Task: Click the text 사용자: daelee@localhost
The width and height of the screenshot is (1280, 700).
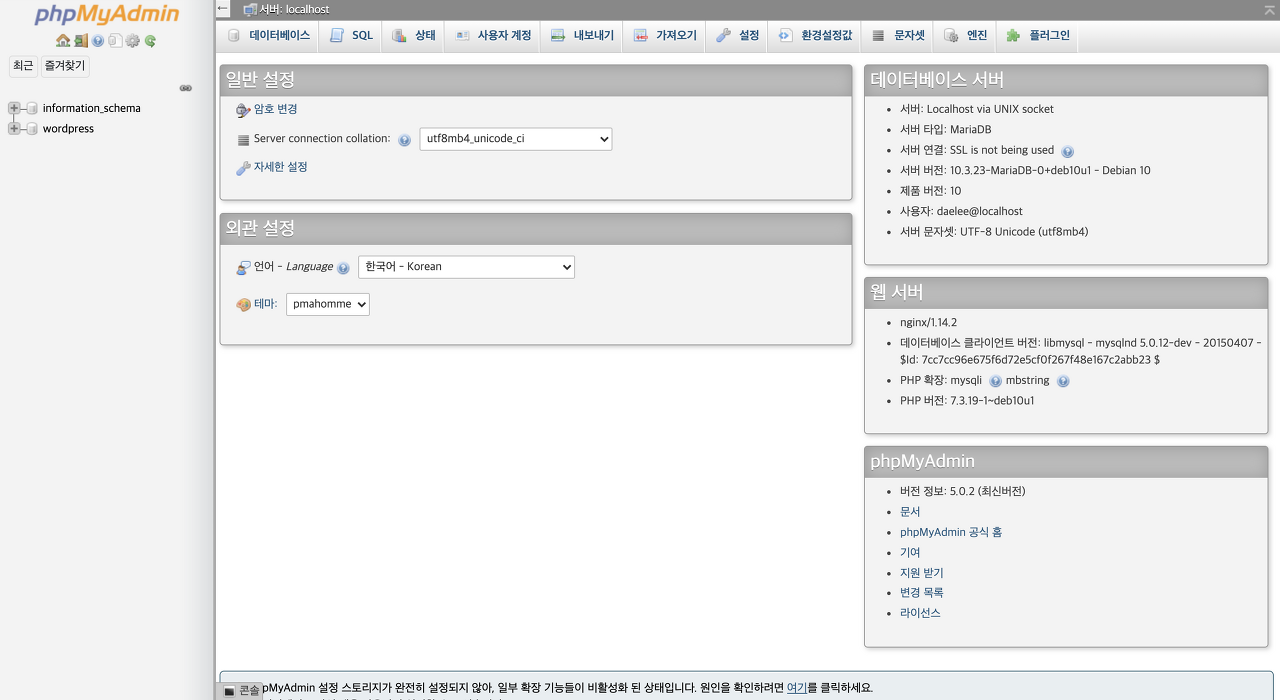Action: (x=961, y=212)
